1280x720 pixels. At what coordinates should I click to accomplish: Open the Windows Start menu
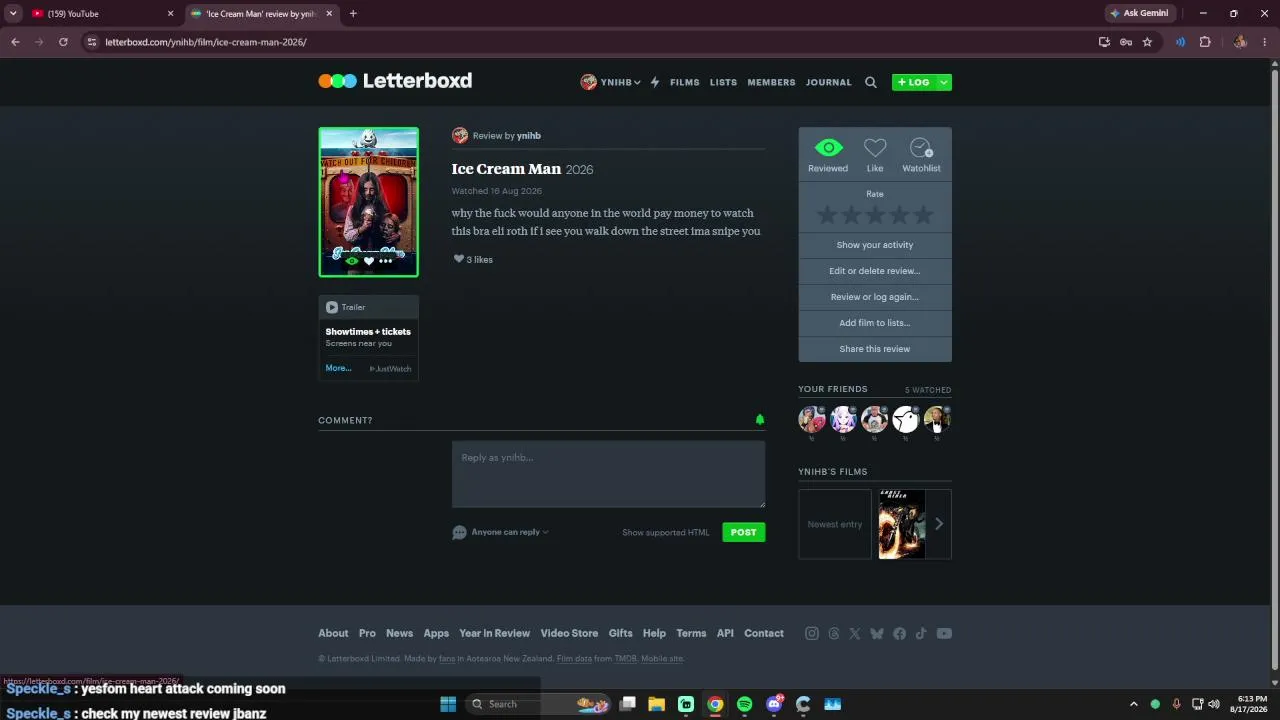[448, 704]
